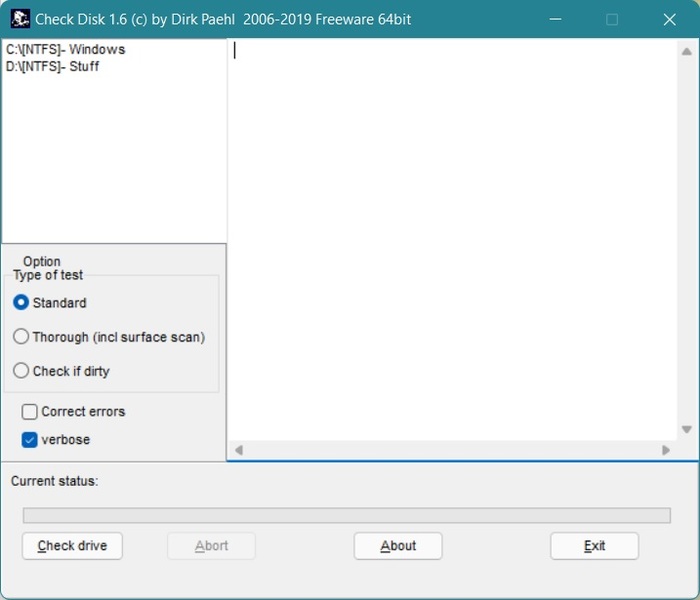Pick the Check if dirty option

21,371
